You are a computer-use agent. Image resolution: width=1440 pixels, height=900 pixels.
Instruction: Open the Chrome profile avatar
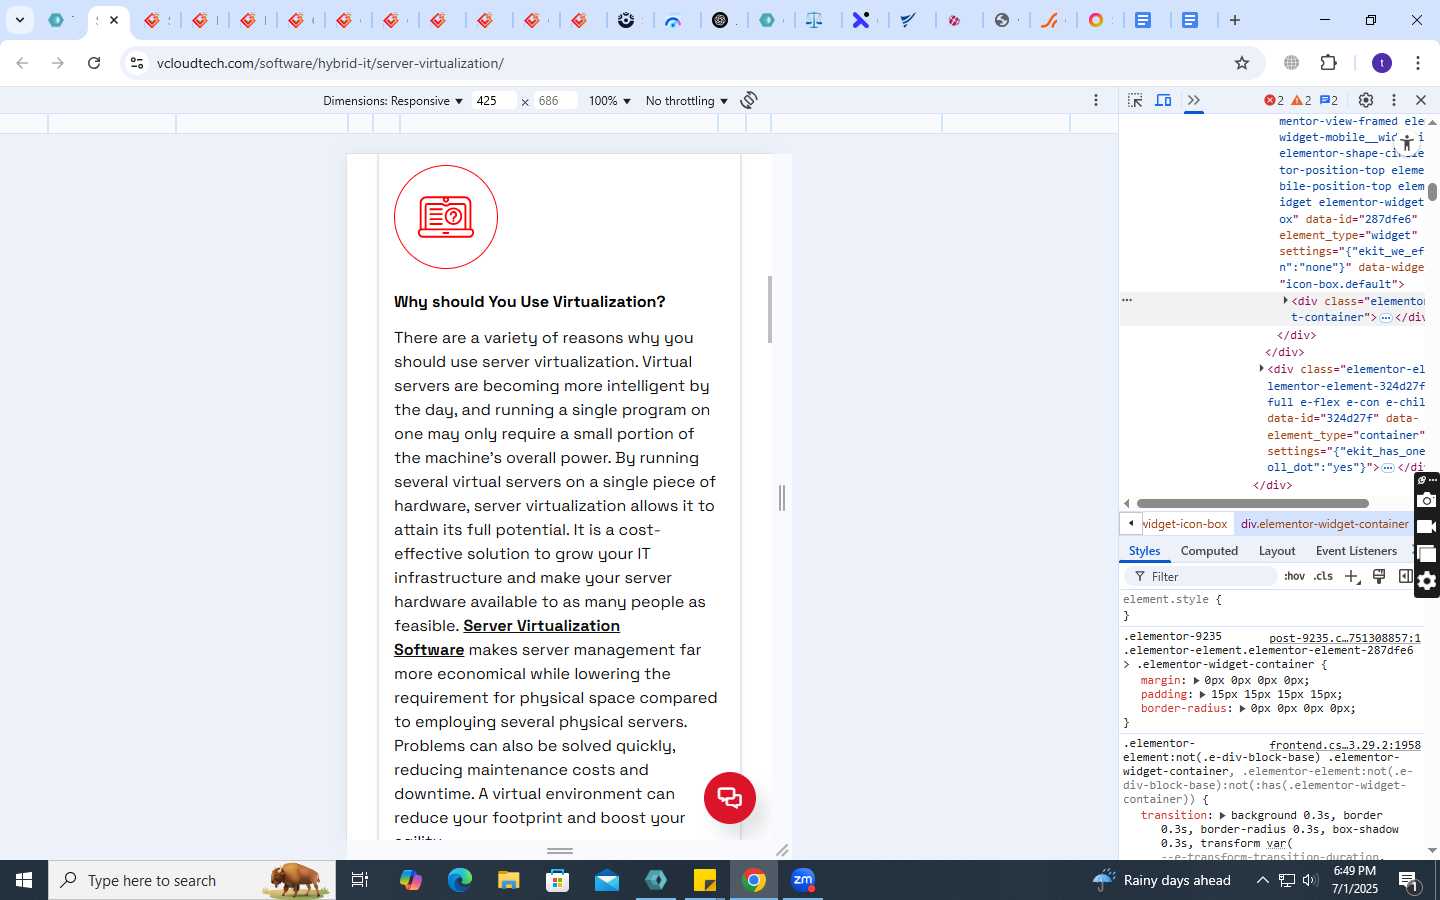(x=1382, y=63)
